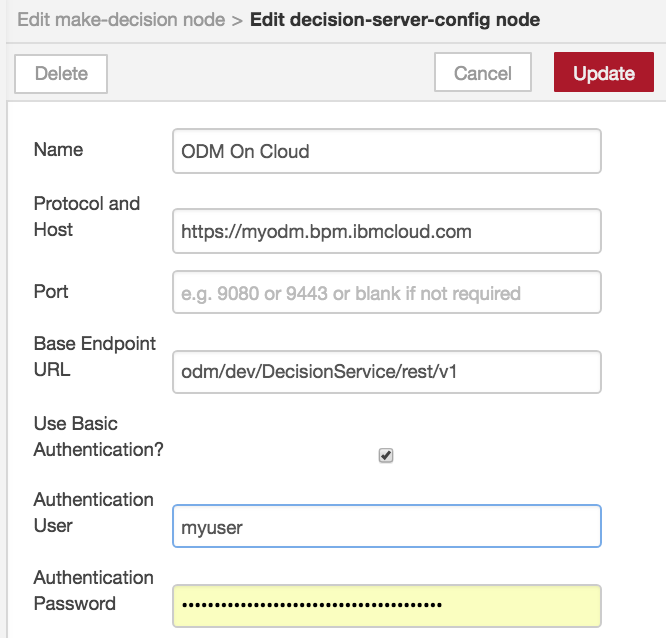Click the Edit decision-server-config node title
Viewport: 666px width, 638px height.
tap(395, 20)
